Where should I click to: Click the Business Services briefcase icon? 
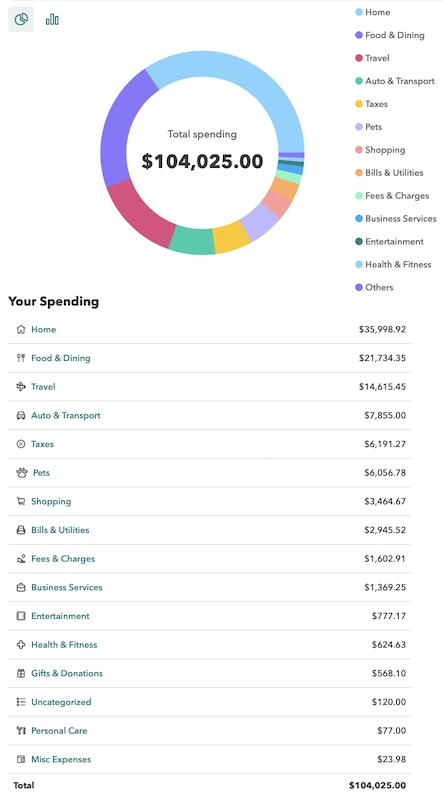[21, 587]
